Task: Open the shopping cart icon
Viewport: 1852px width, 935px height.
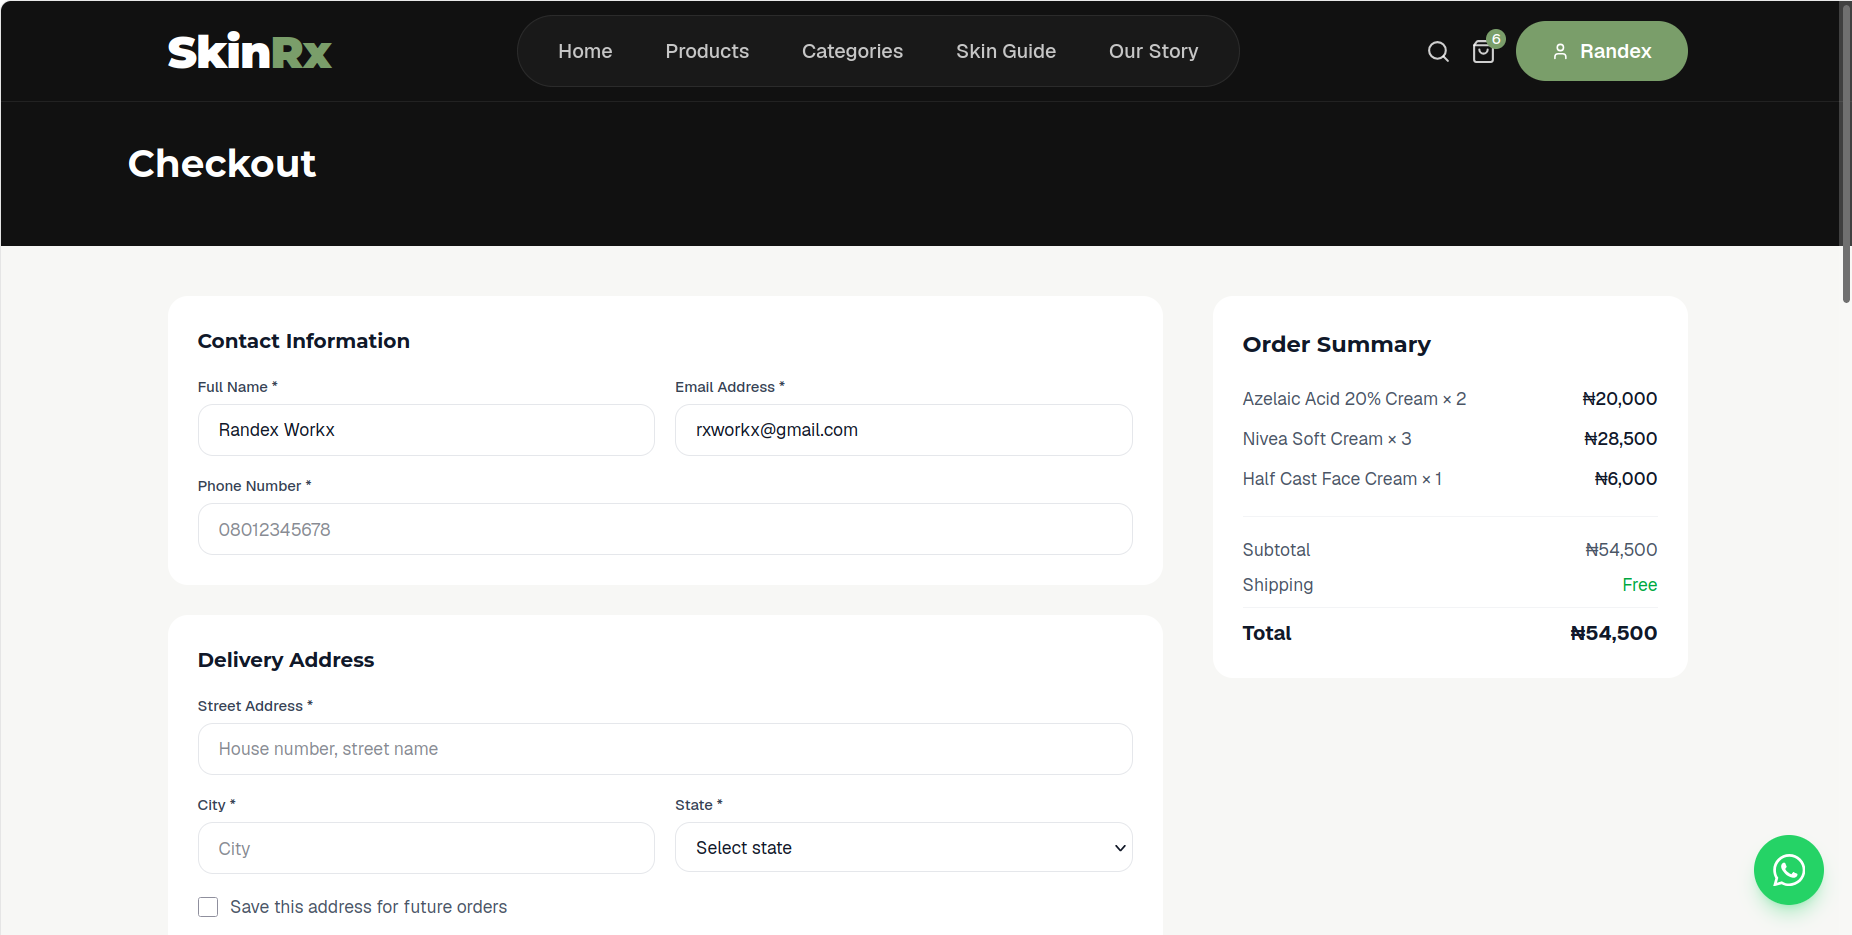Action: (1484, 51)
